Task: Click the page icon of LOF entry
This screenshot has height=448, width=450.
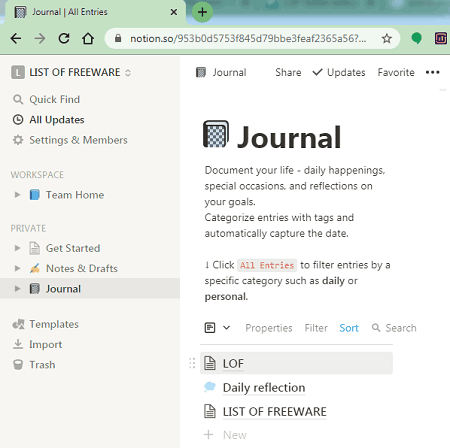Action: pos(210,363)
